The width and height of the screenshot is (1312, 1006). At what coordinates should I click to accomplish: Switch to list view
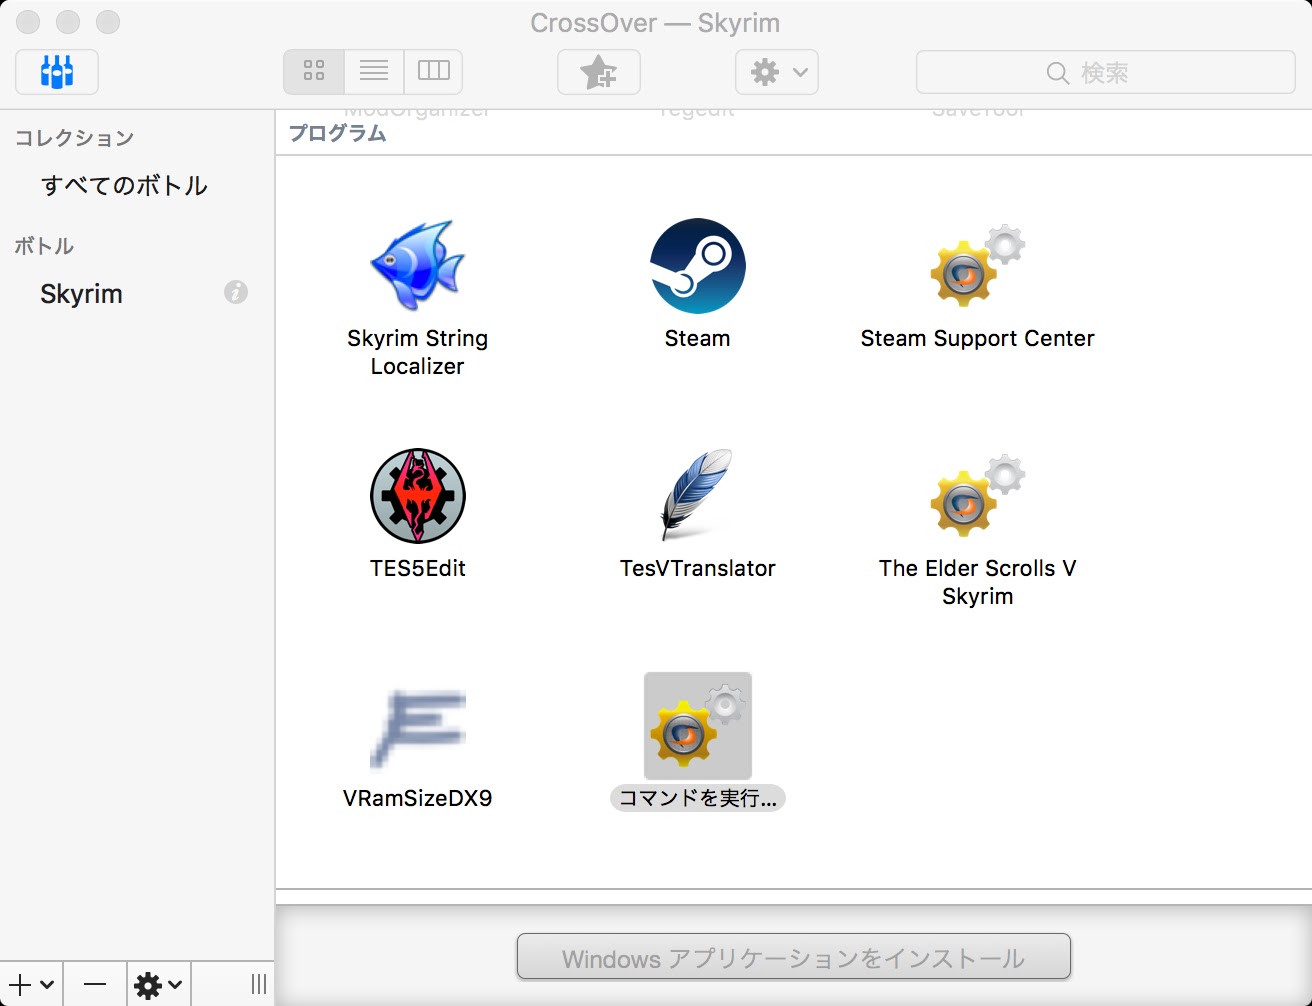(x=374, y=71)
